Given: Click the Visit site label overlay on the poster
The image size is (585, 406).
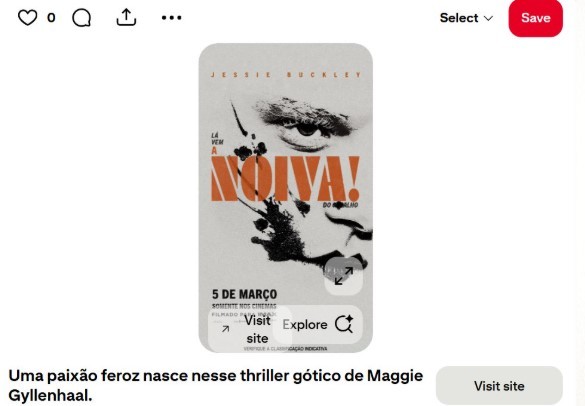Looking at the screenshot, I should 257,329.
